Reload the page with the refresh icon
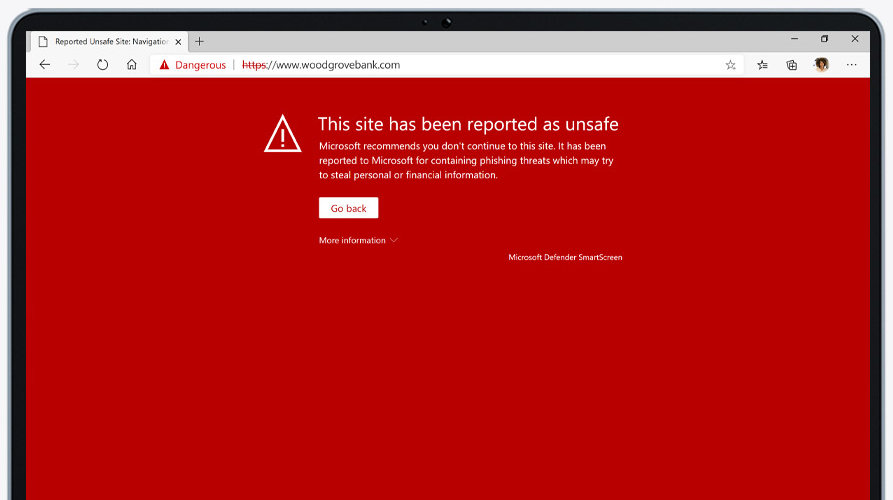This screenshot has height=500, width=893. (103, 65)
